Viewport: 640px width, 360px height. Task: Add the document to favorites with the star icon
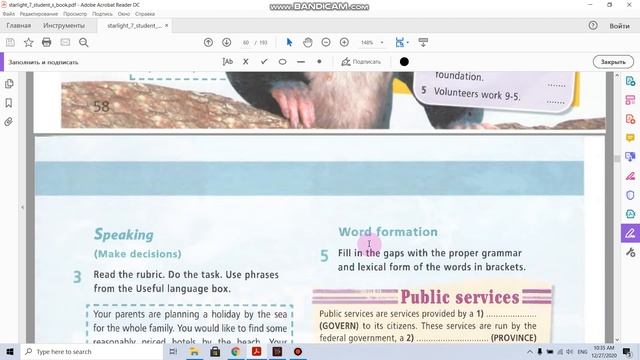pos(29,42)
